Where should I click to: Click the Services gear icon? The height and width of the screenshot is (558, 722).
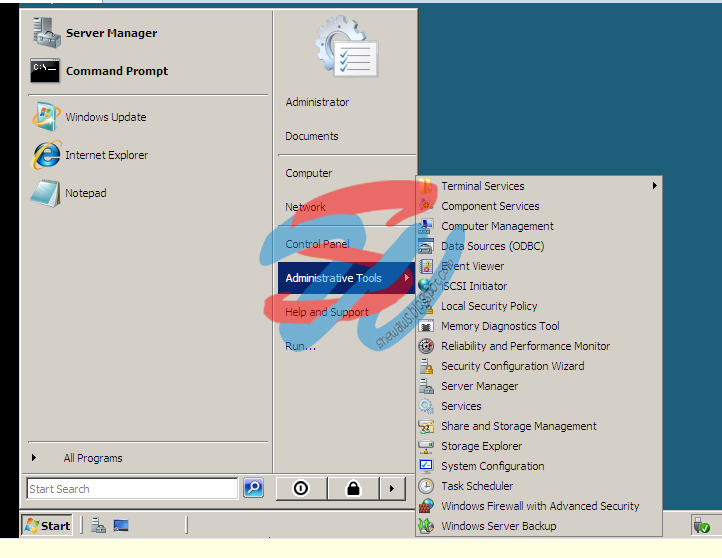426,406
